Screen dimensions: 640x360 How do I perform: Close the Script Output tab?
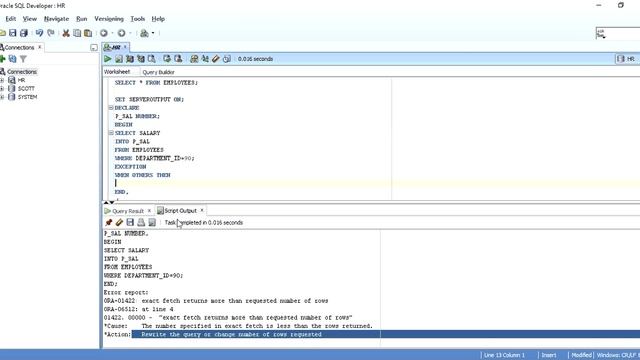tap(202, 210)
